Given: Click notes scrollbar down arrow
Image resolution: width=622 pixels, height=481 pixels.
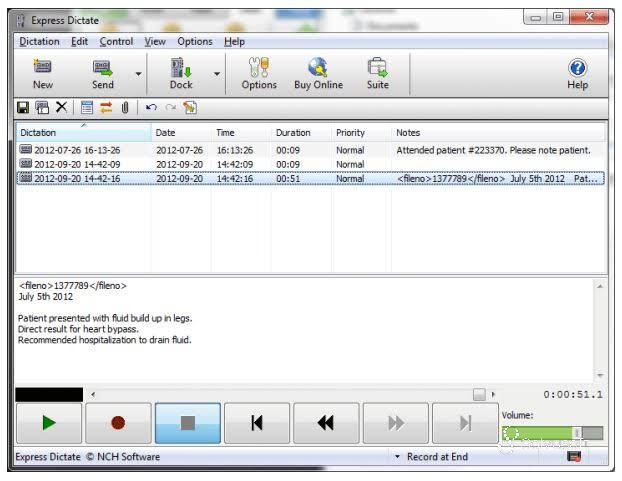Looking at the screenshot, I should click(600, 375).
